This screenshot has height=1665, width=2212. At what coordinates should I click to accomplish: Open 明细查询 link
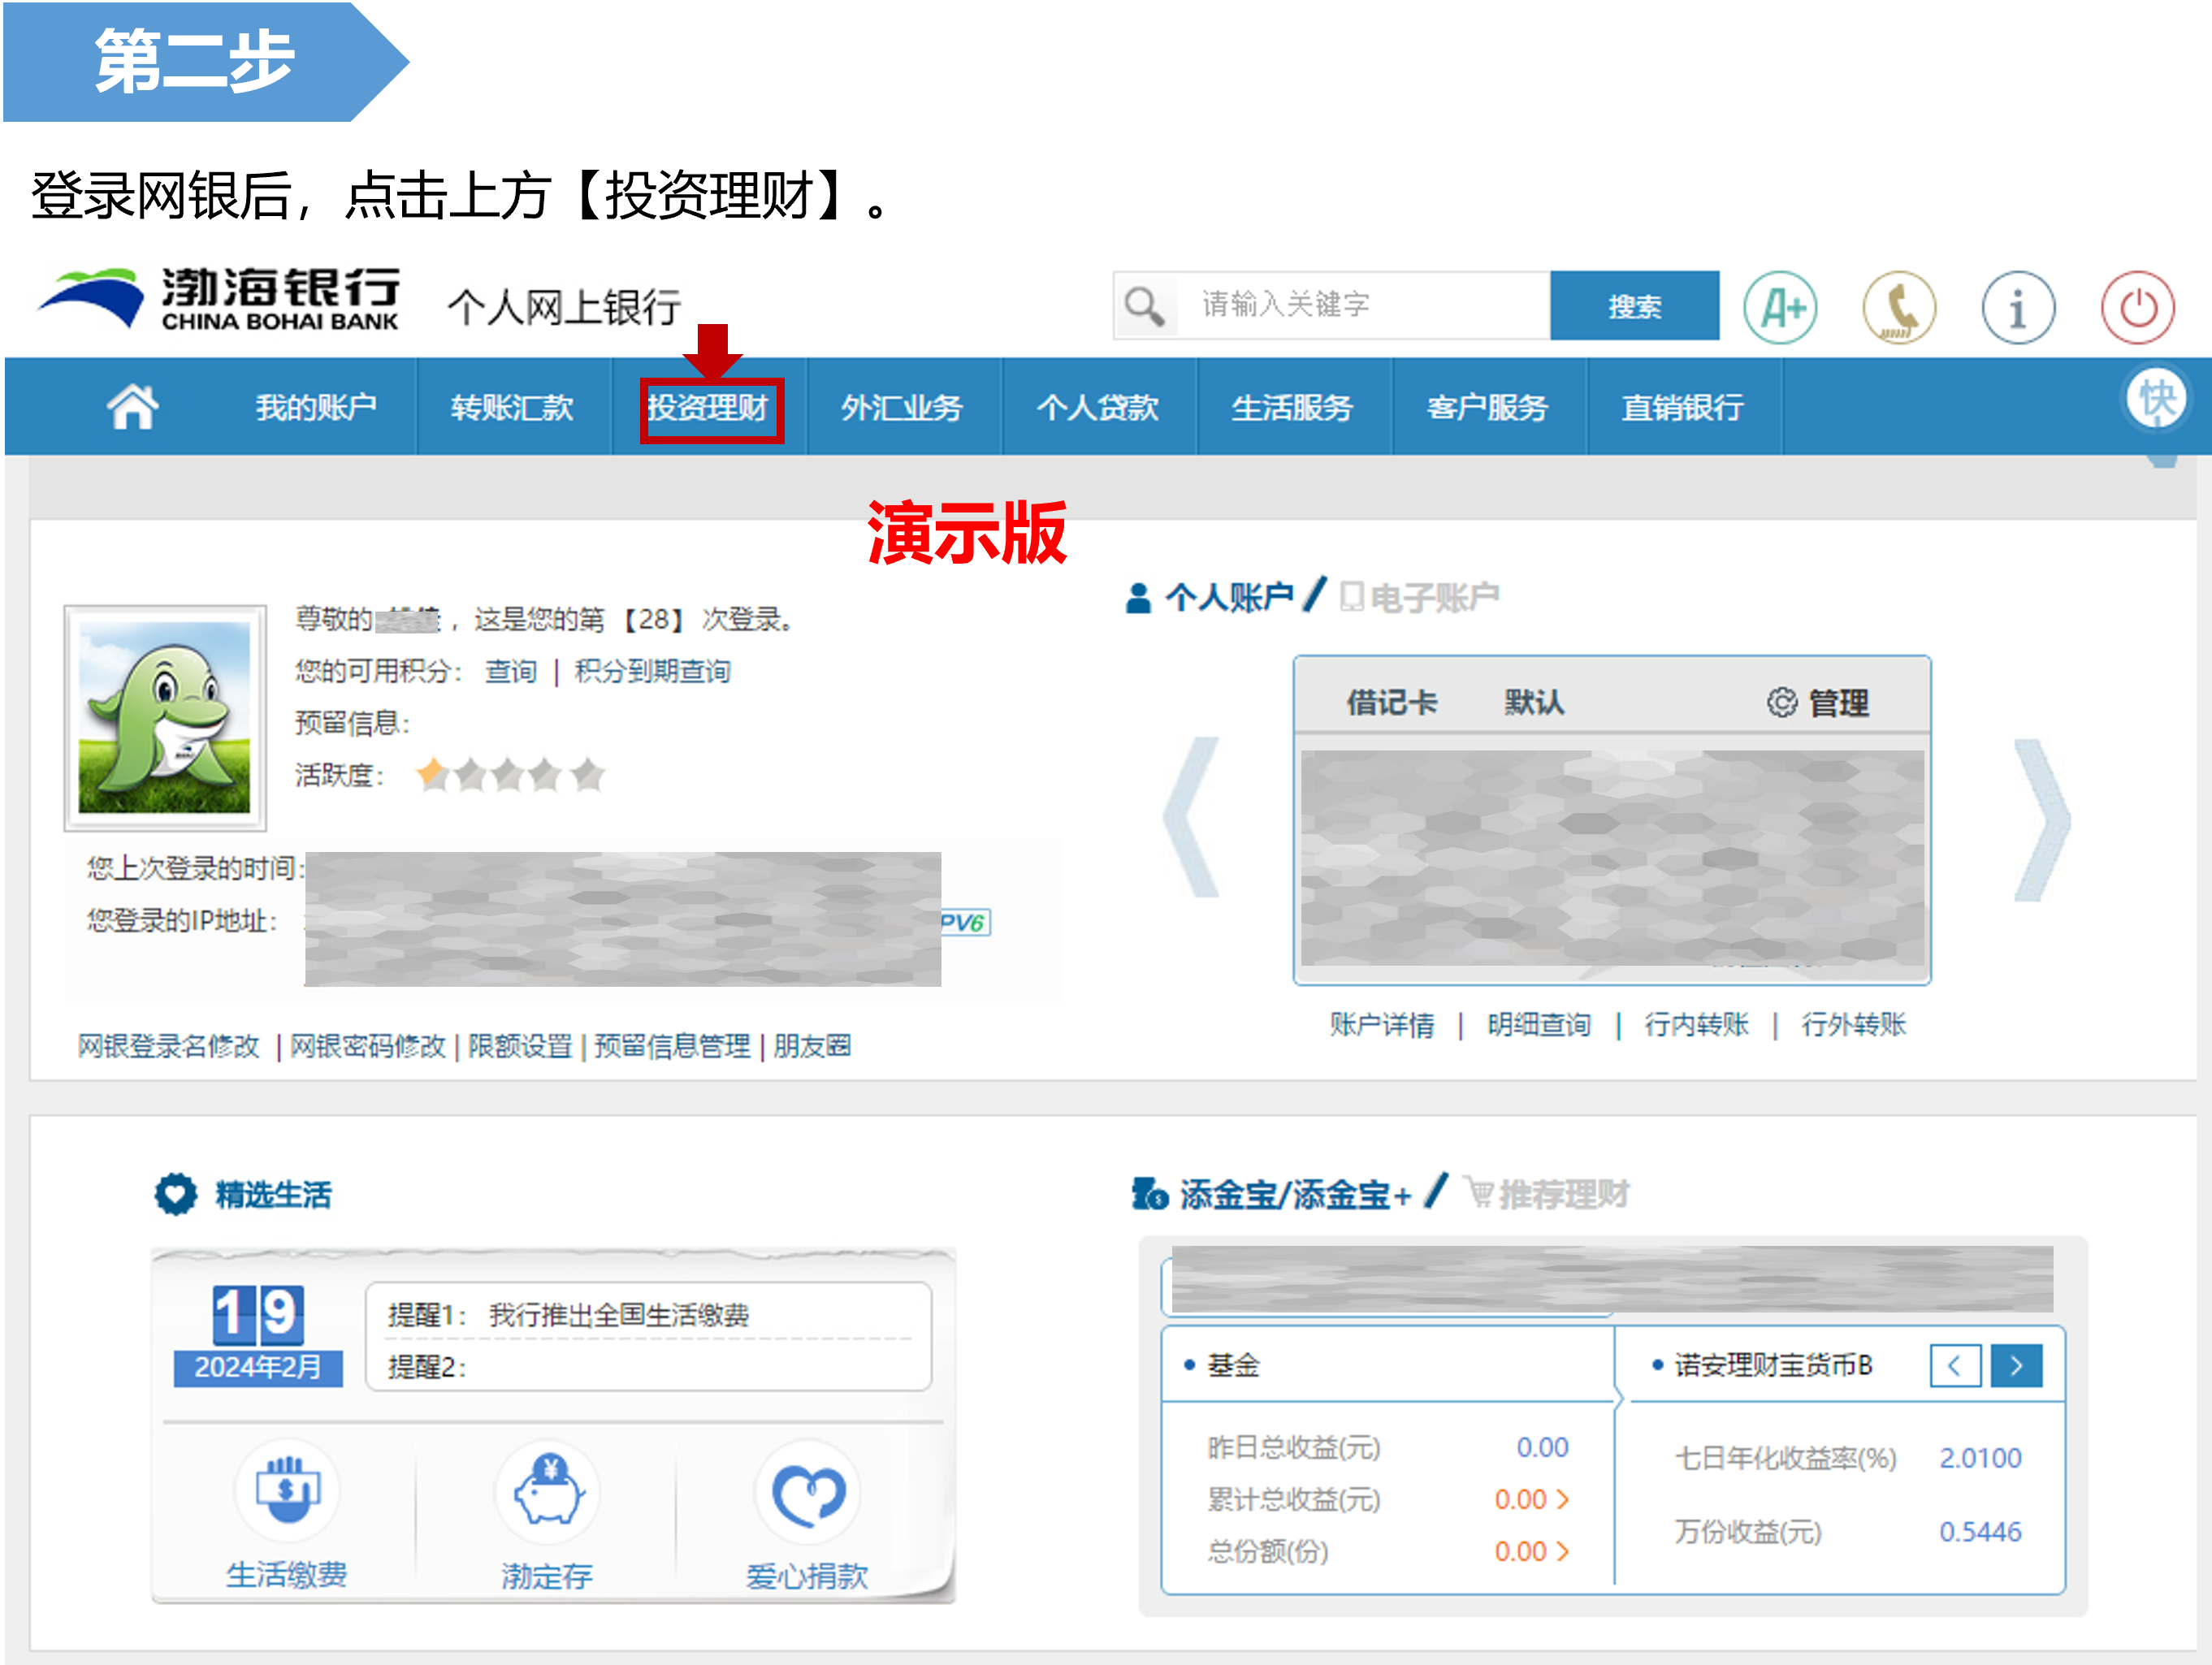point(1539,1024)
